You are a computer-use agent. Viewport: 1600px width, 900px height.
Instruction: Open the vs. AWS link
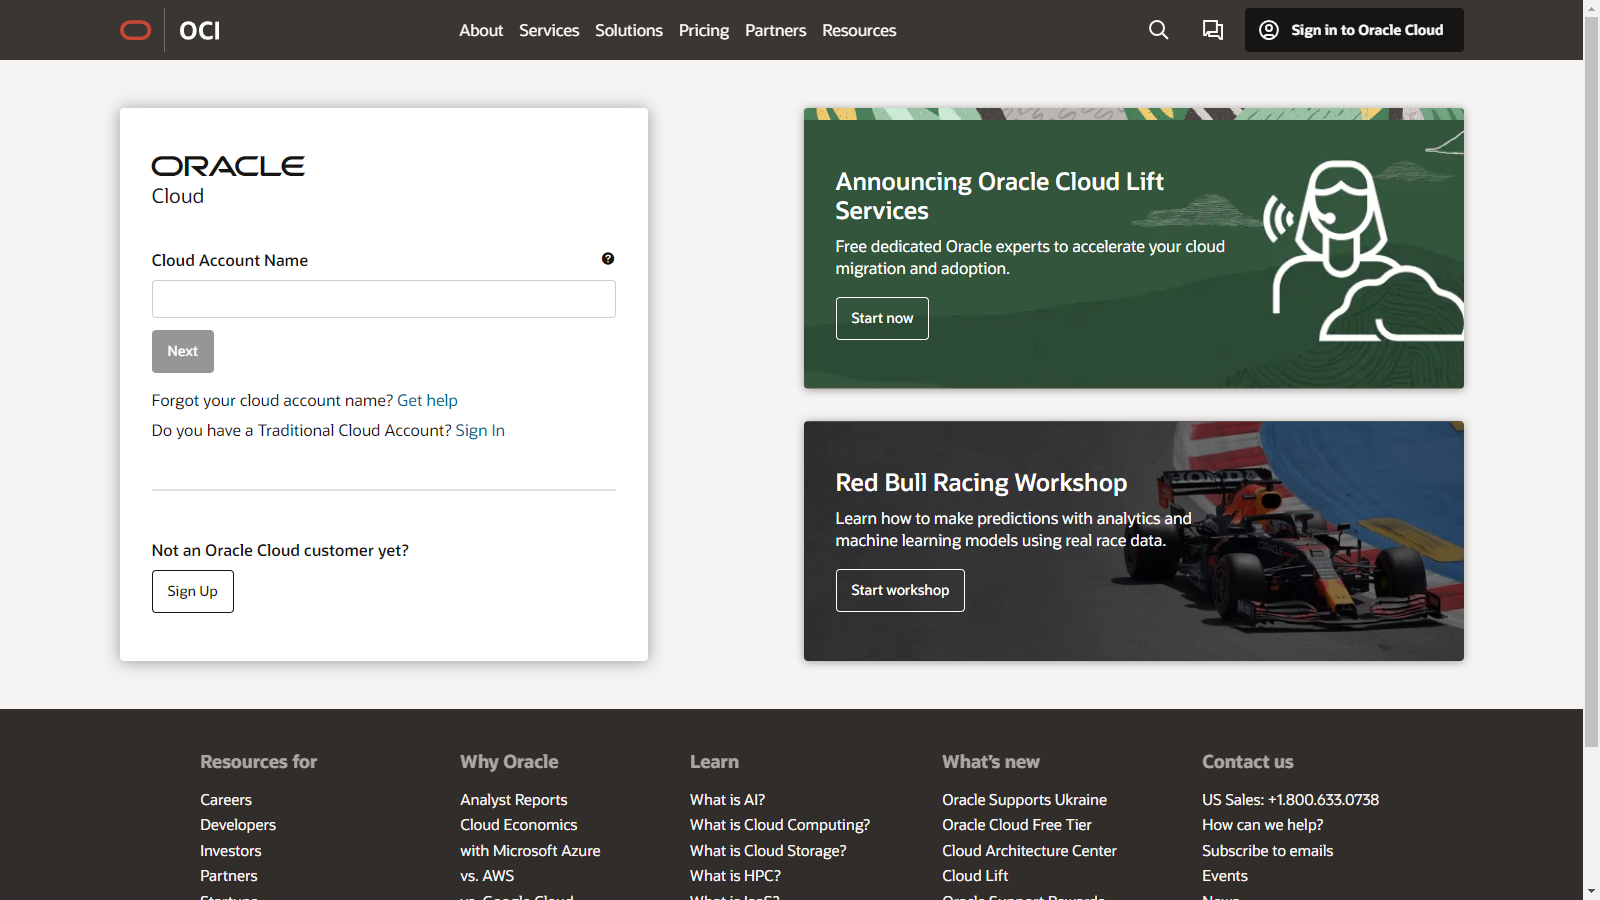point(487,876)
